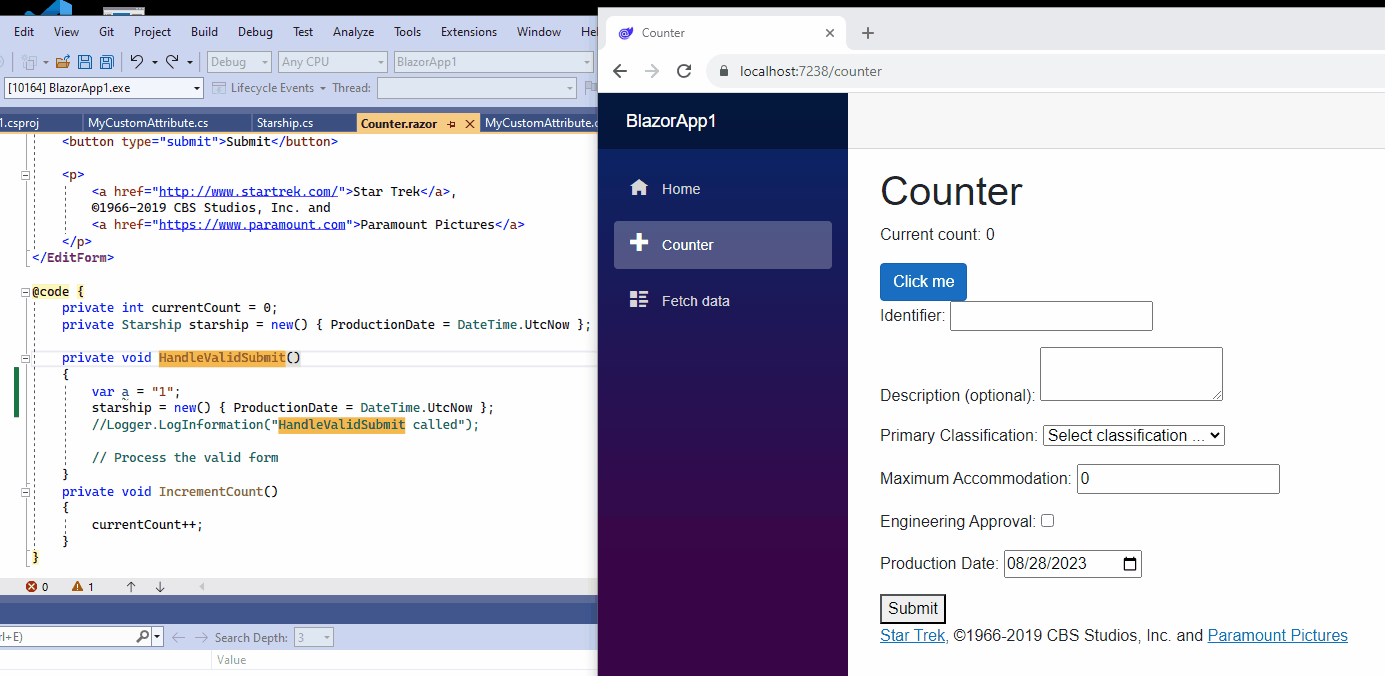Click the Lifecycle Events icon

tap(220, 88)
